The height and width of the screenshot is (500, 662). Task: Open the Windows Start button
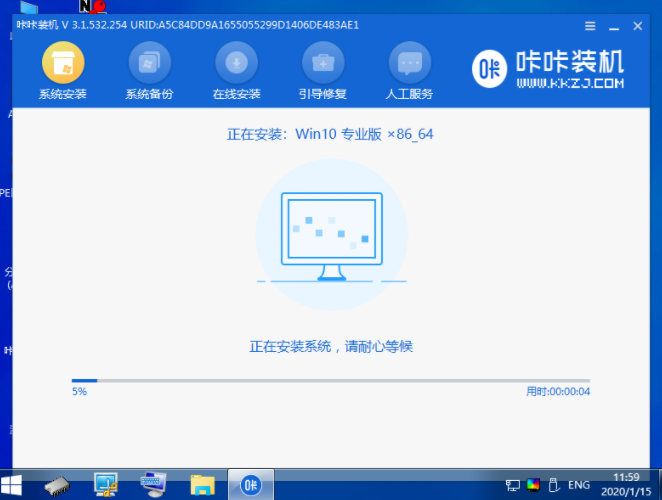[11, 485]
